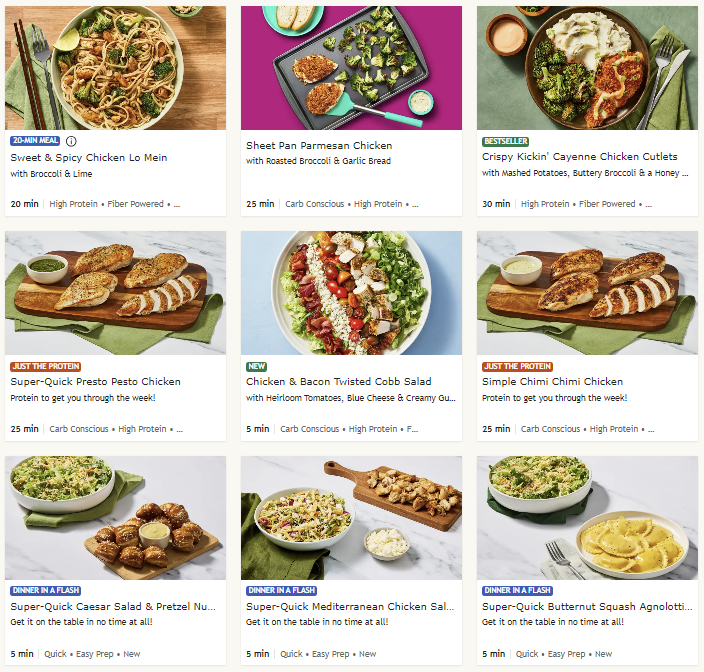The width and height of the screenshot is (704, 672).
Task: Click JUST THE PROTEIN badge on Pesto Chicken
Action: 45,366
